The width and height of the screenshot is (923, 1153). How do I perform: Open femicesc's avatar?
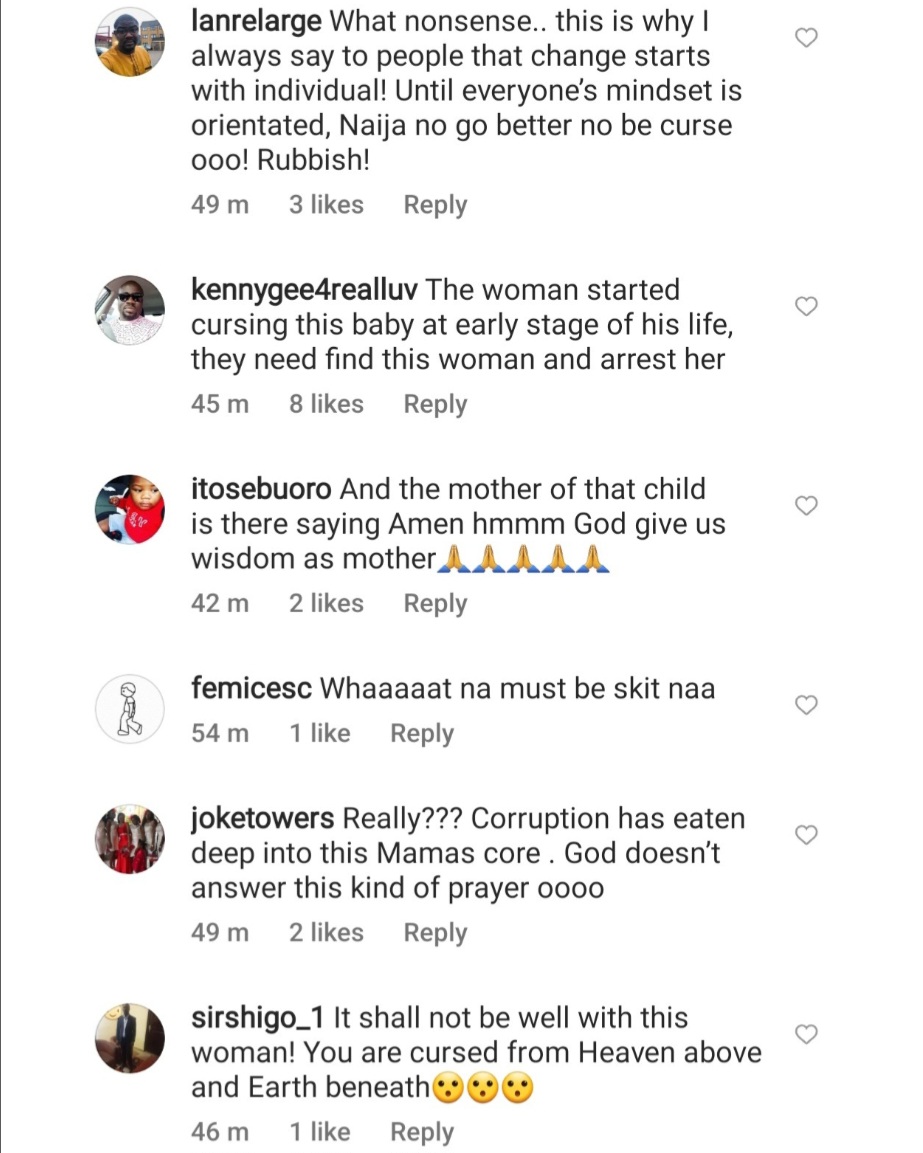[x=129, y=708]
